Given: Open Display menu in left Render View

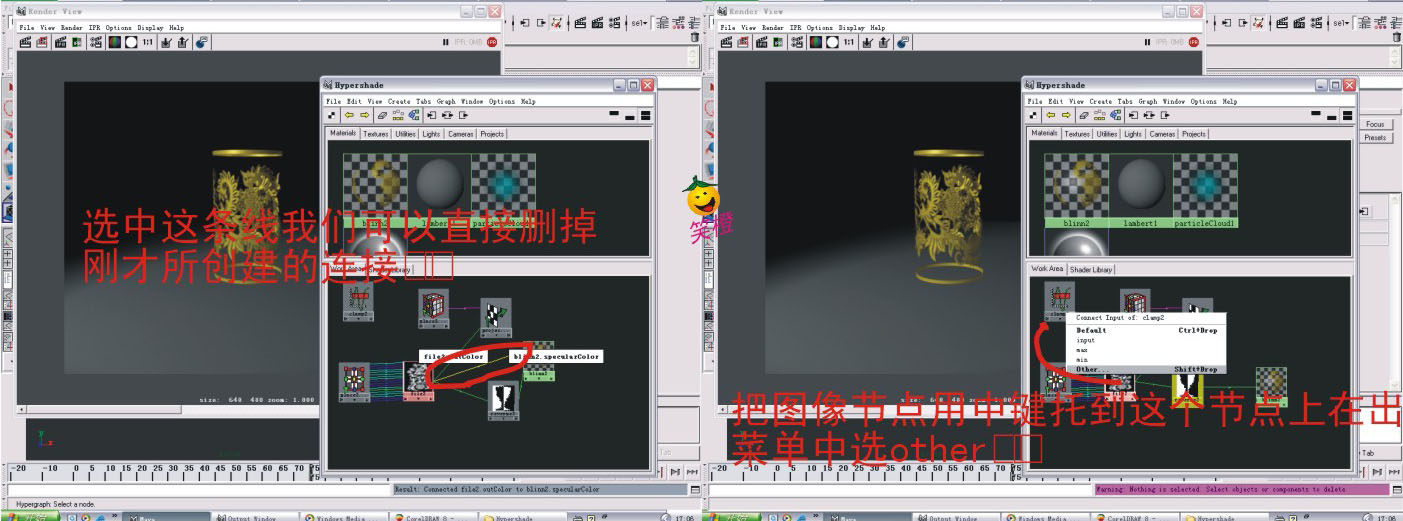Looking at the screenshot, I should pyautogui.click(x=150, y=28).
